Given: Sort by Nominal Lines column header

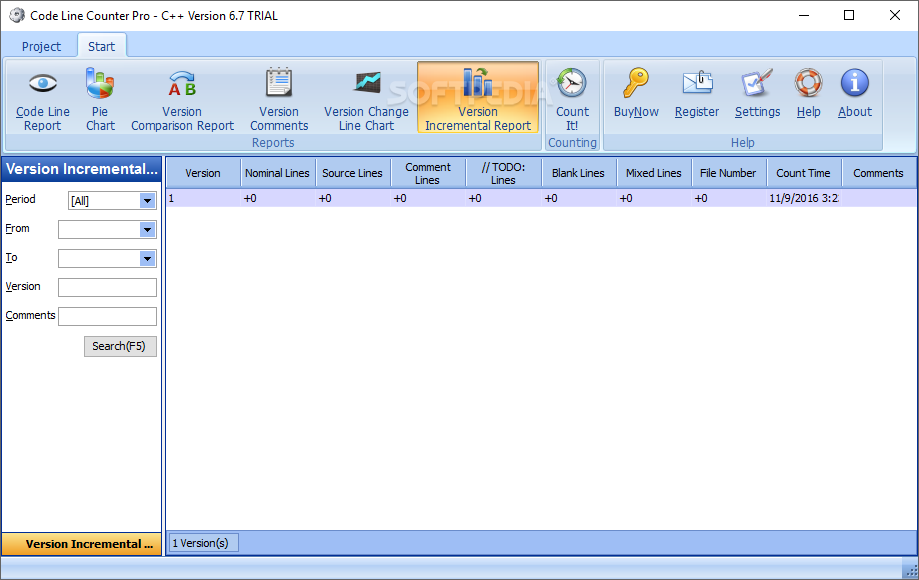Looking at the screenshot, I should pyautogui.click(x=277, y=173).
